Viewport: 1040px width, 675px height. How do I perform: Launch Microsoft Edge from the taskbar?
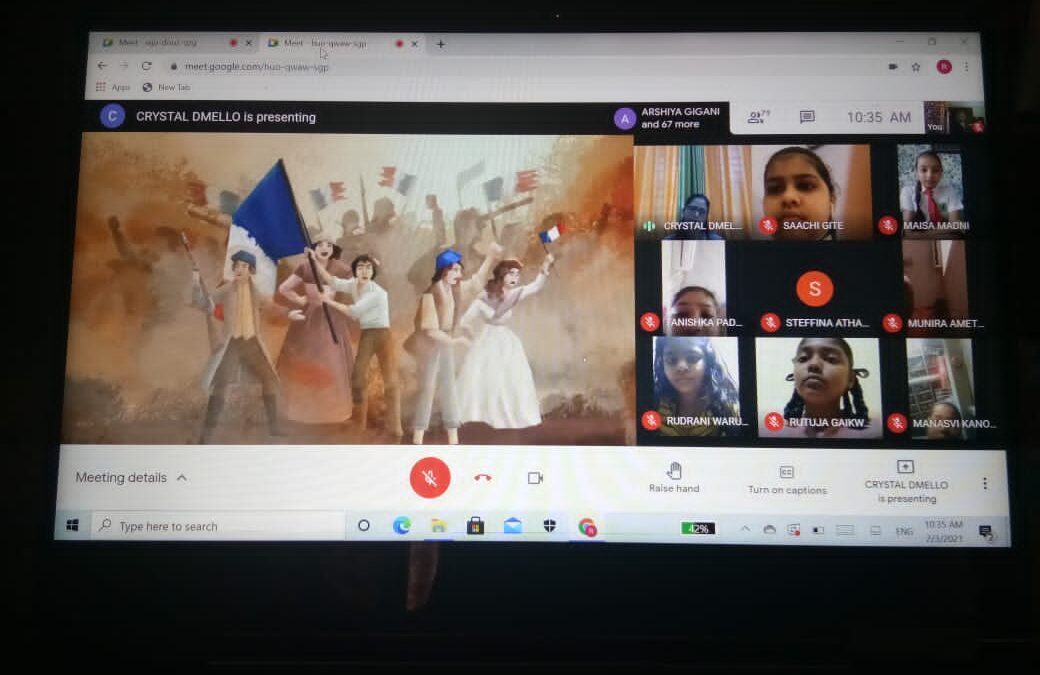401,526
